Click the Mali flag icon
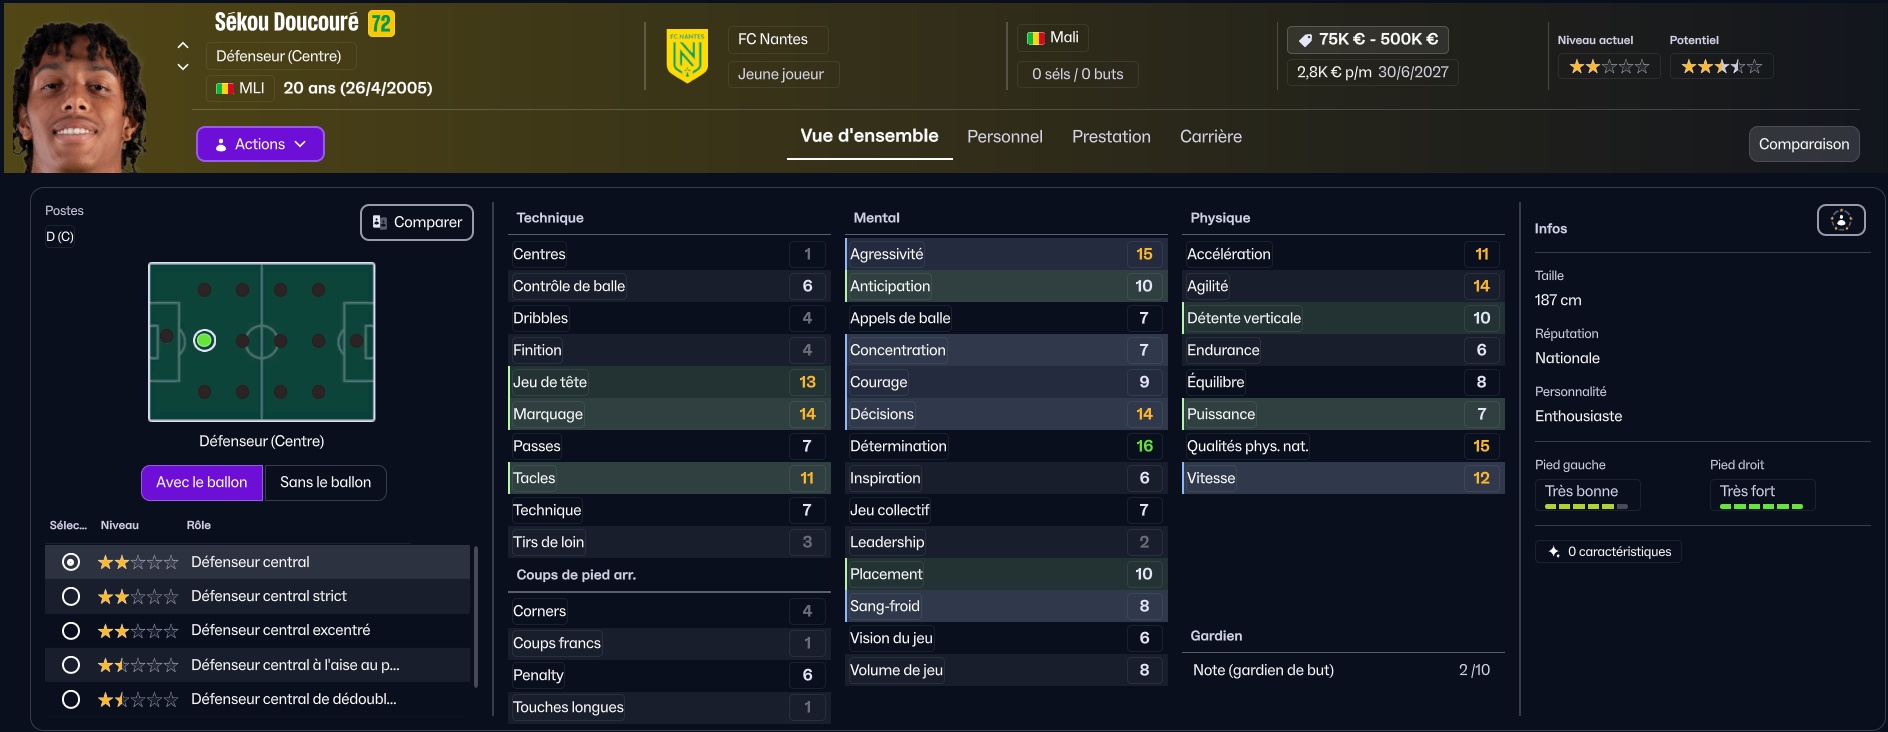 (x=1036, y=38)
